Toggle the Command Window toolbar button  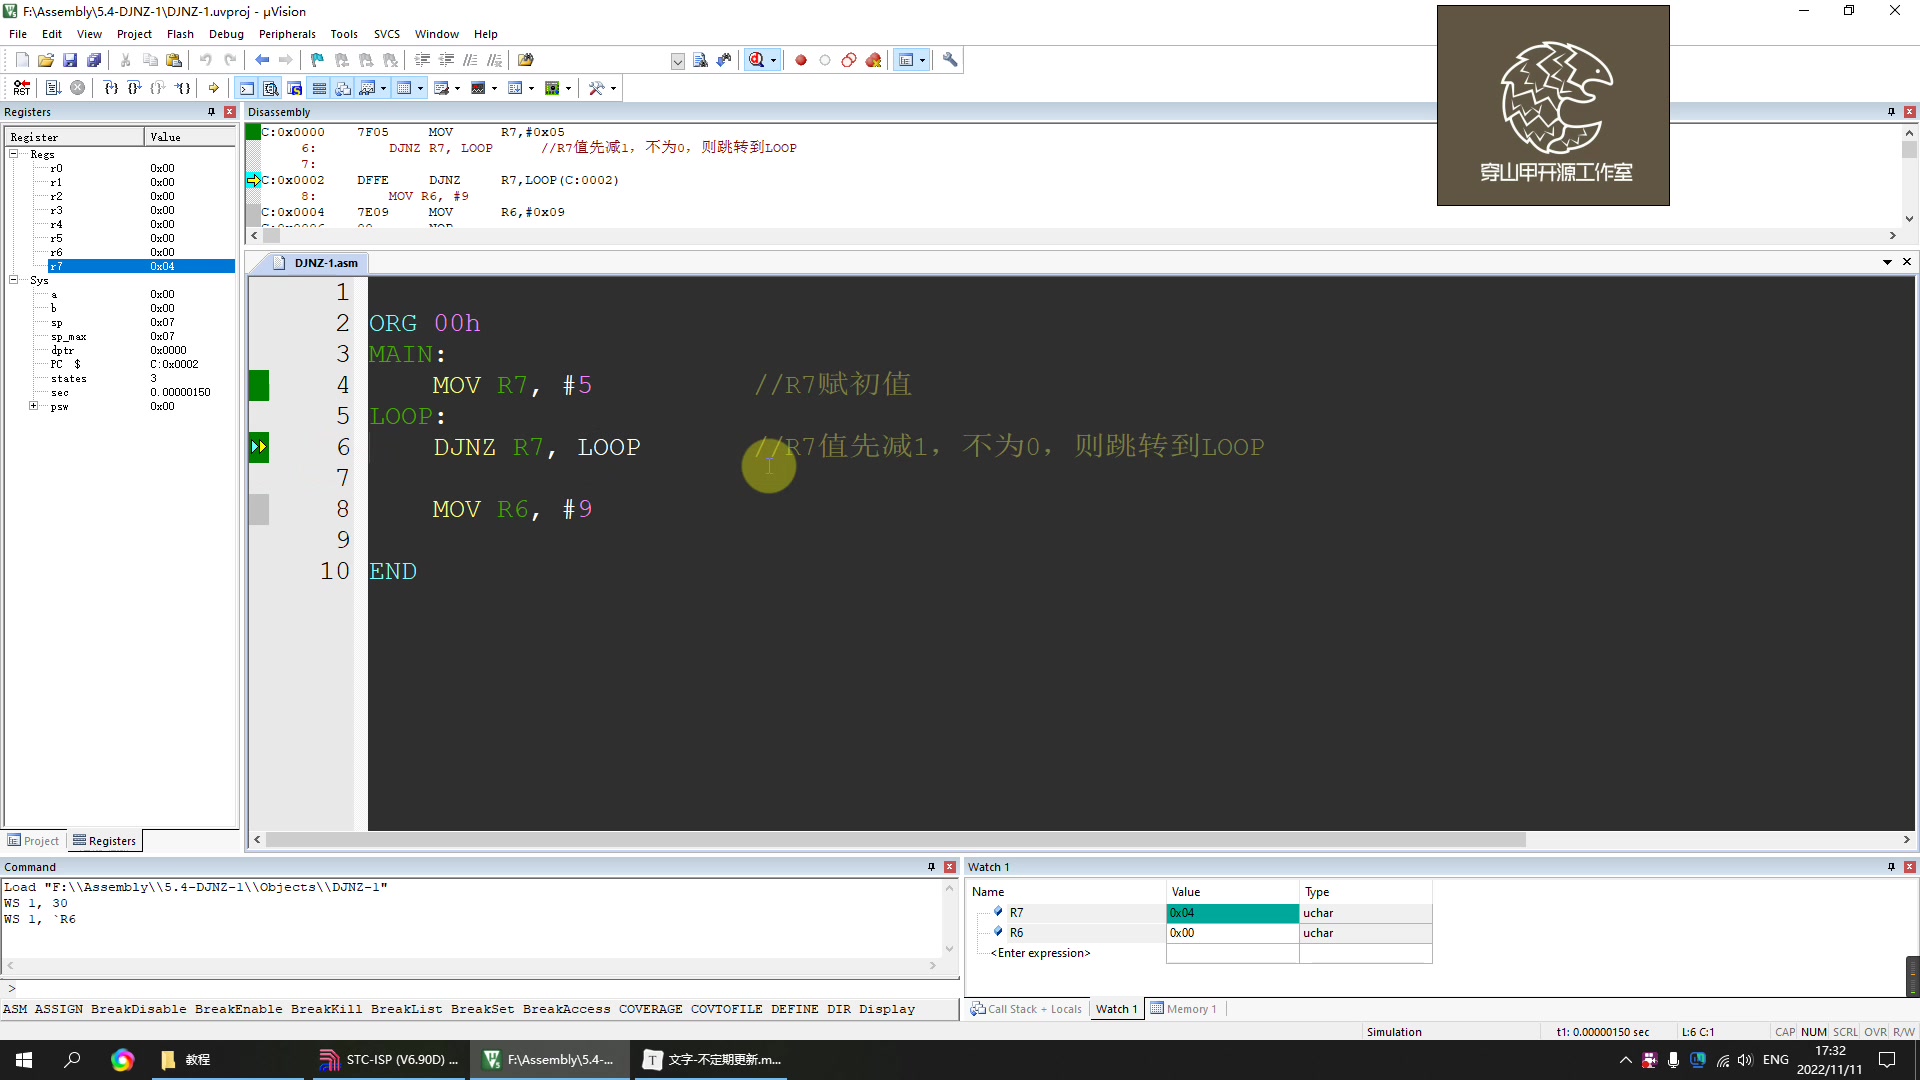246,88
